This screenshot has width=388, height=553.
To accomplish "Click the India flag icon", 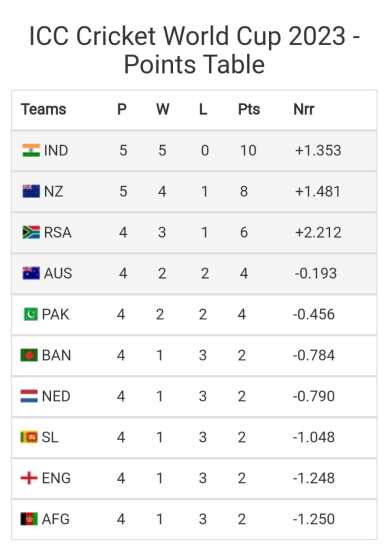I will pos(31,151).
